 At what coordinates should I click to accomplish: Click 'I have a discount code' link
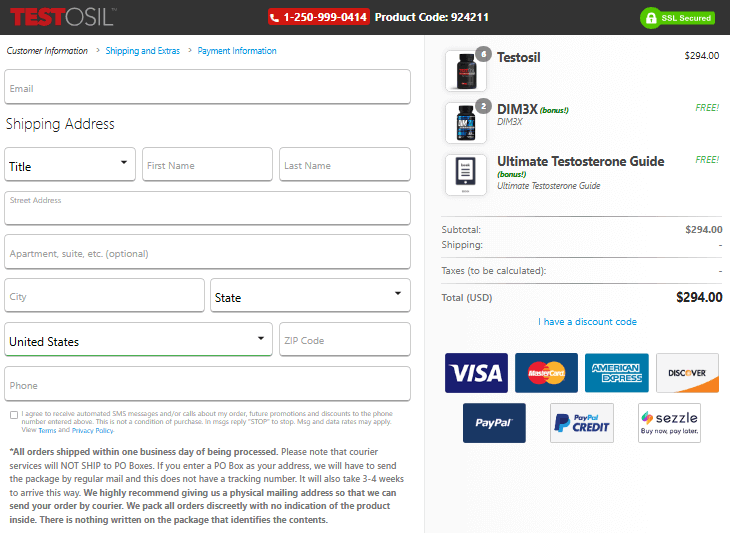click(587, 322)
